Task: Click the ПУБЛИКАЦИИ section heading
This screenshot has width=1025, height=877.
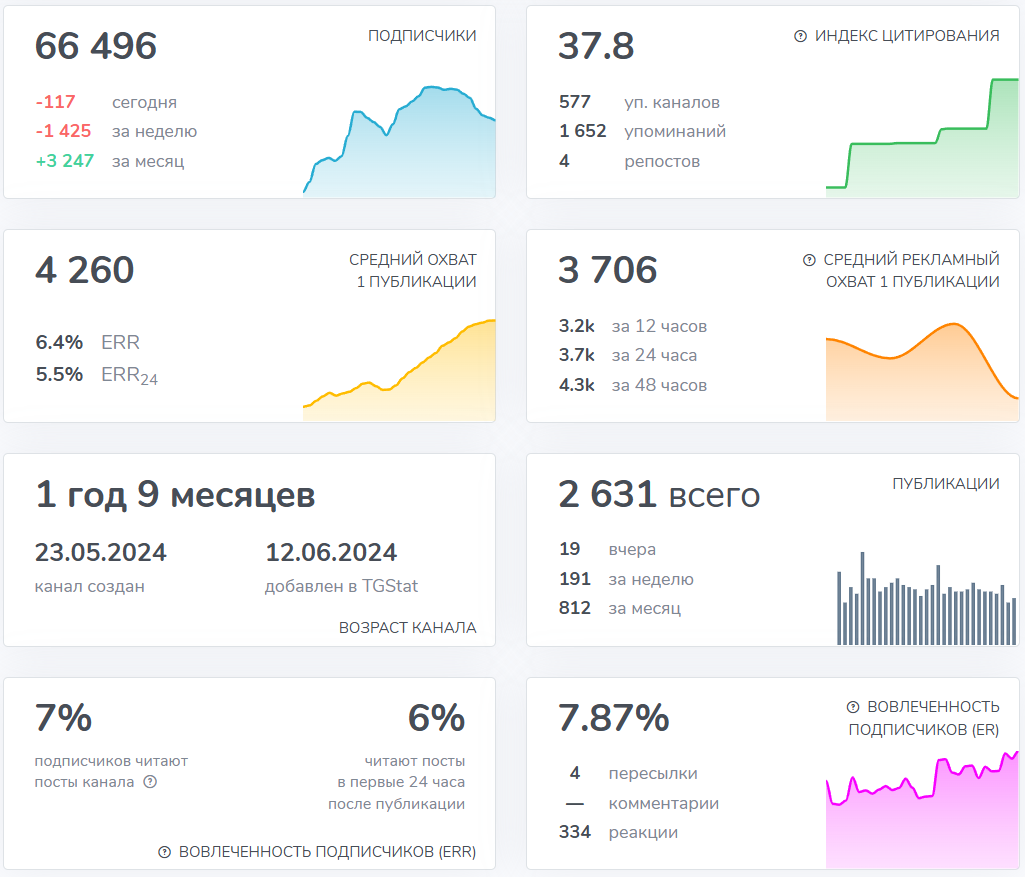Action: 945,484
